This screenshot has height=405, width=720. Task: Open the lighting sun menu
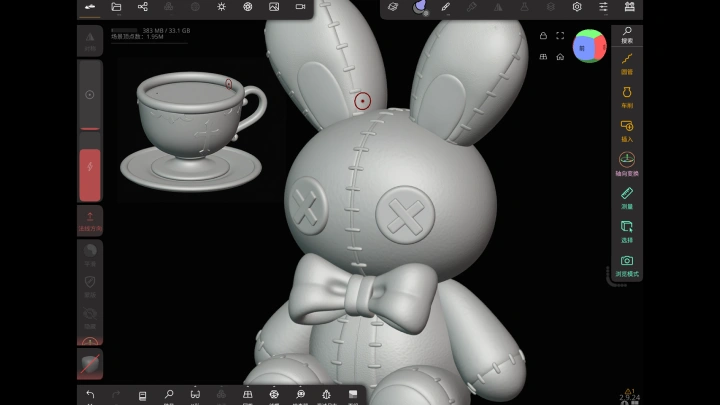coord(221,7)
